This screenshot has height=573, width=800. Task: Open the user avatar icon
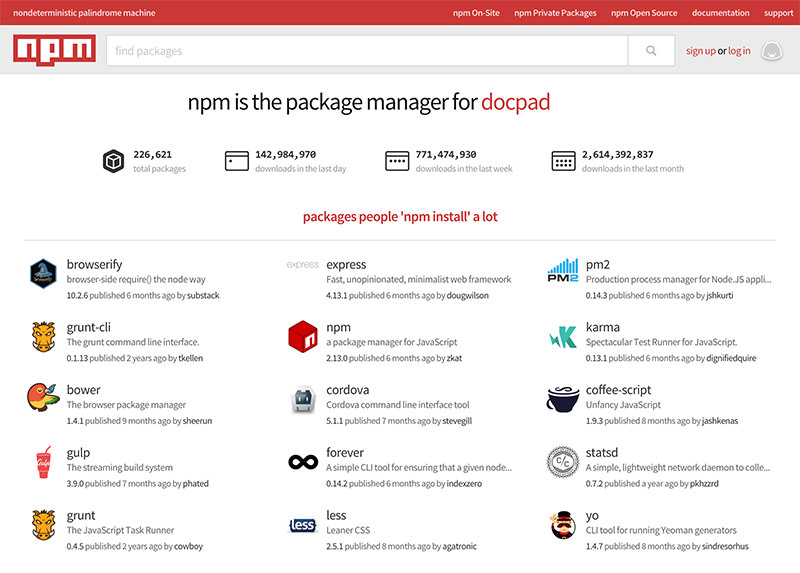click(x=771, y=51)
